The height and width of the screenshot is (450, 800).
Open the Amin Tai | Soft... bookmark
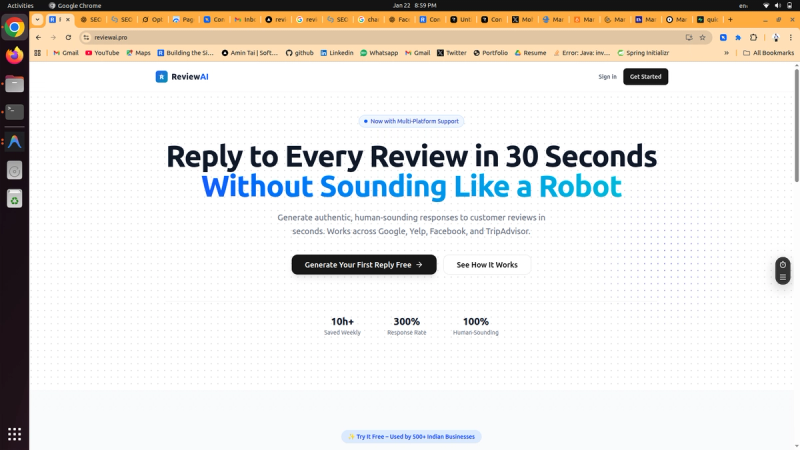coord(249,53)
